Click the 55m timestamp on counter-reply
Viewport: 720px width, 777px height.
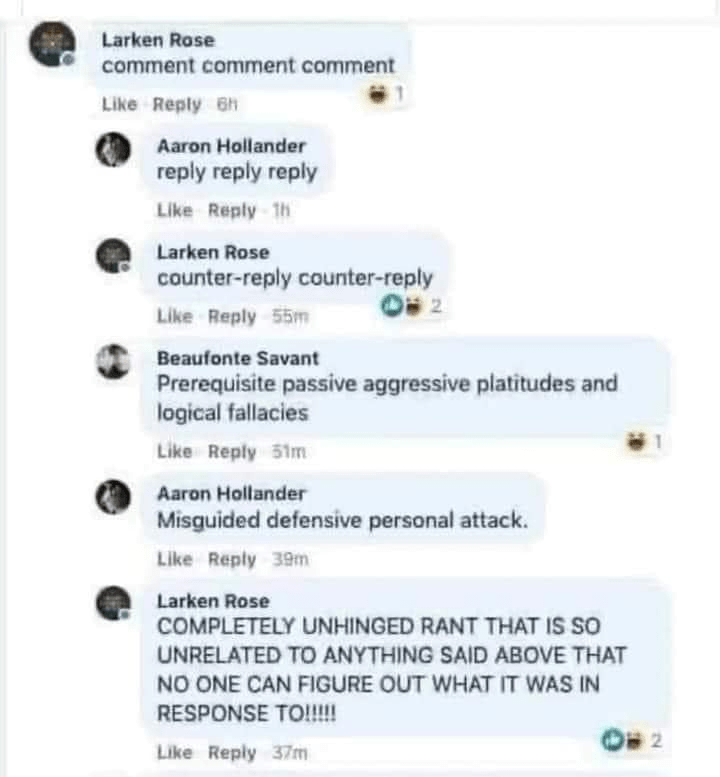coord(290,316)
